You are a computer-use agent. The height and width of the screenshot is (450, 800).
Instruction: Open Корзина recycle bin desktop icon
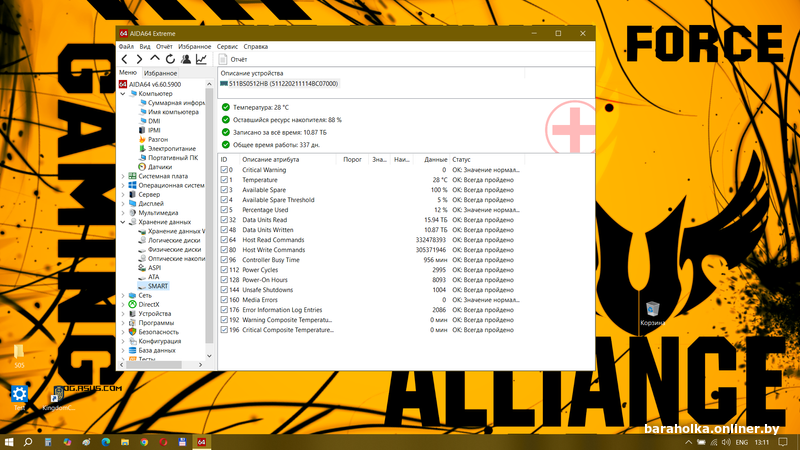tap(653, 314)
